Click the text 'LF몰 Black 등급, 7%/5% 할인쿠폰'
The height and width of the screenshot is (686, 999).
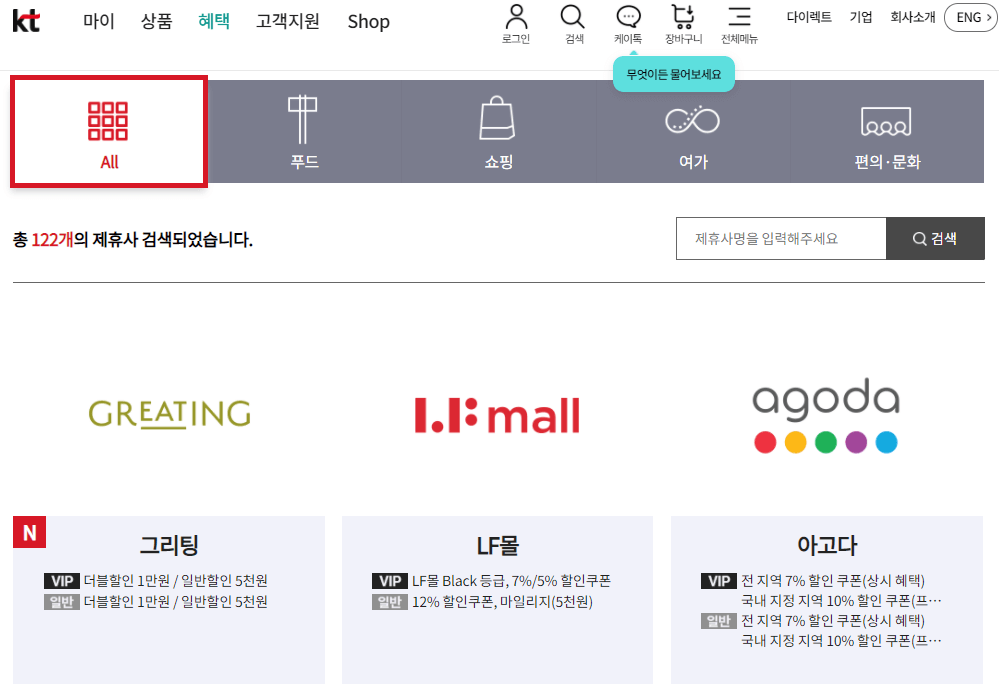512,581
